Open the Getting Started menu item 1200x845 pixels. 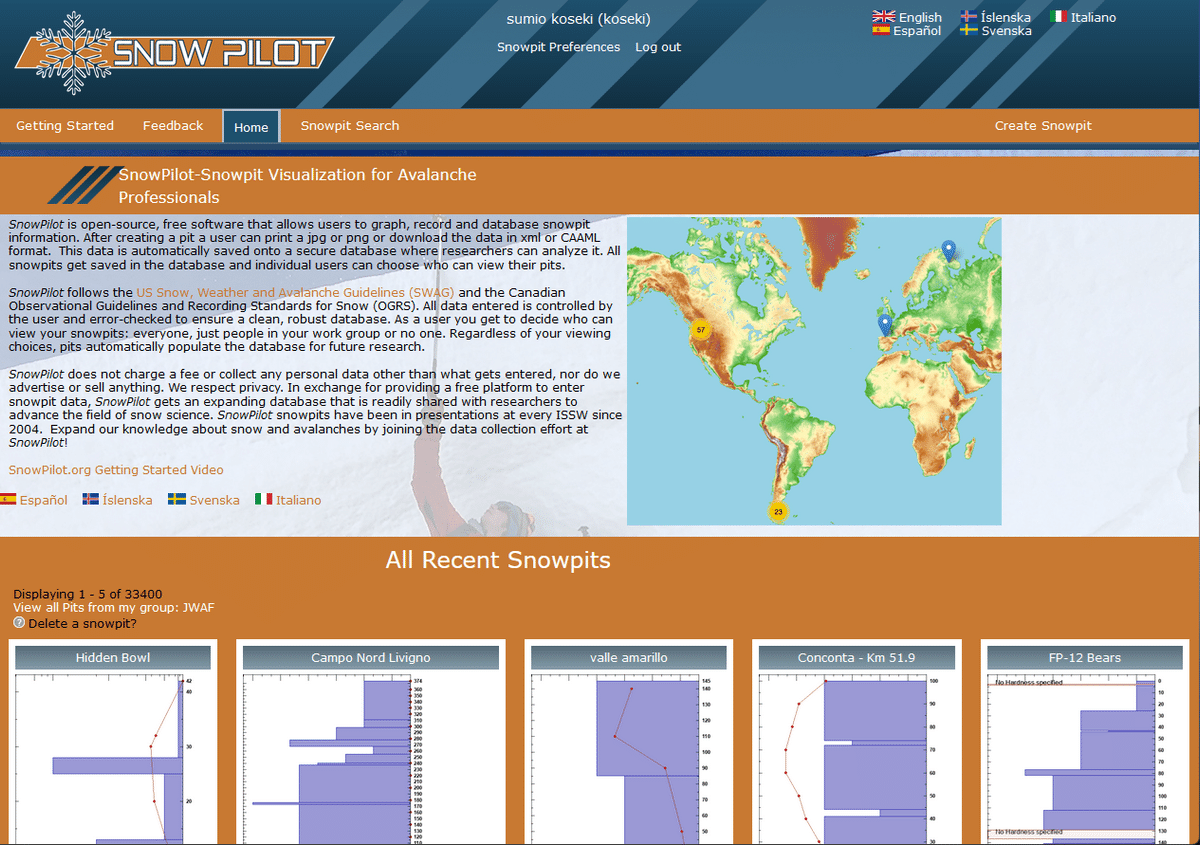(x=65, y=126)
